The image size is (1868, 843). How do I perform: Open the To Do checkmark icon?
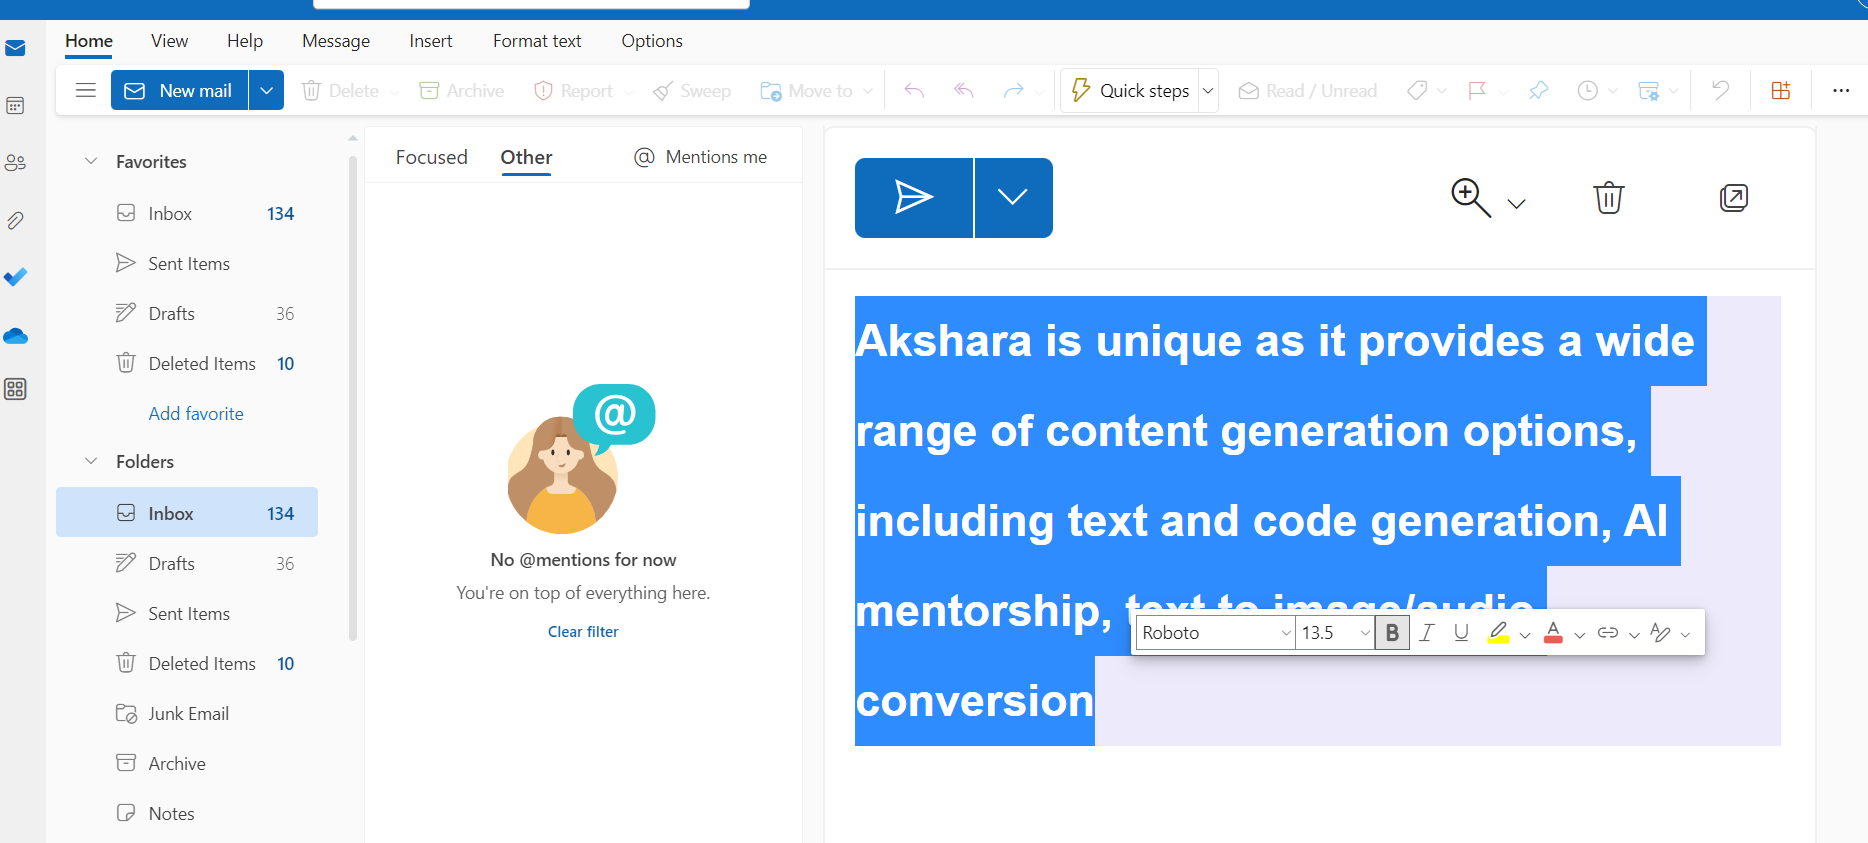[16, 277]
